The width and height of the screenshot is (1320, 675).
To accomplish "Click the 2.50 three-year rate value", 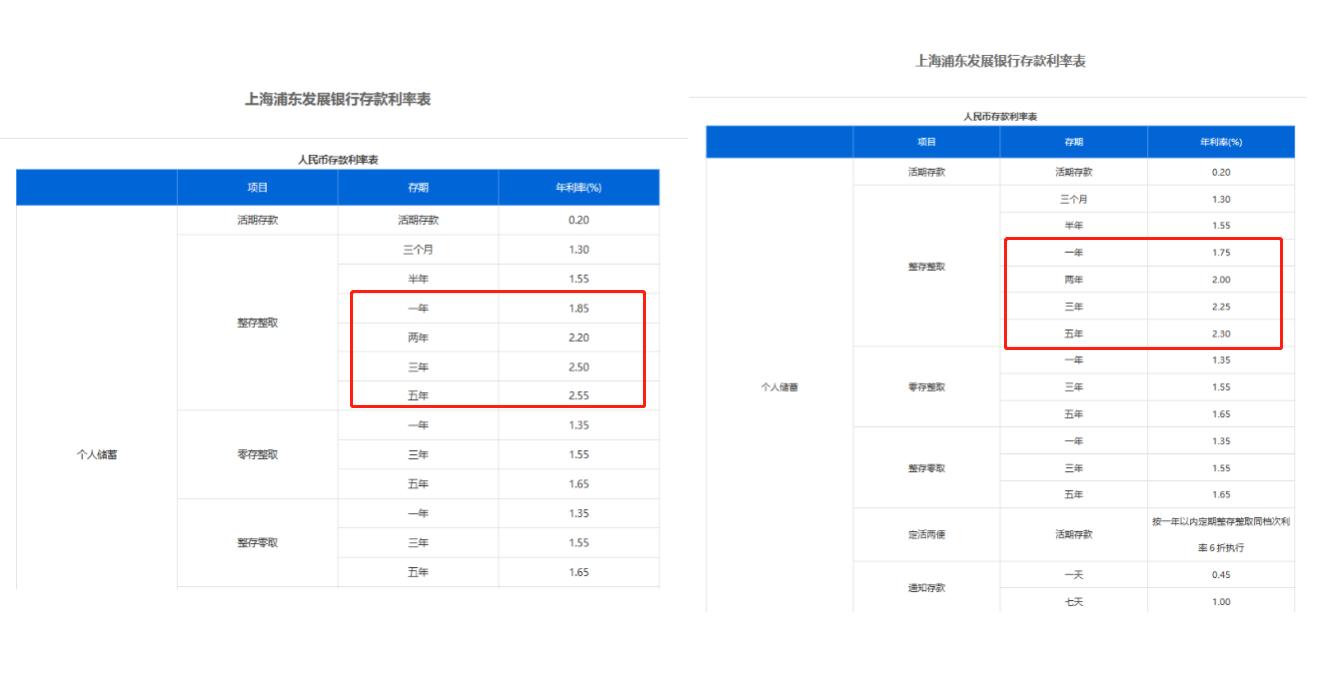I will tap(578, 367).
